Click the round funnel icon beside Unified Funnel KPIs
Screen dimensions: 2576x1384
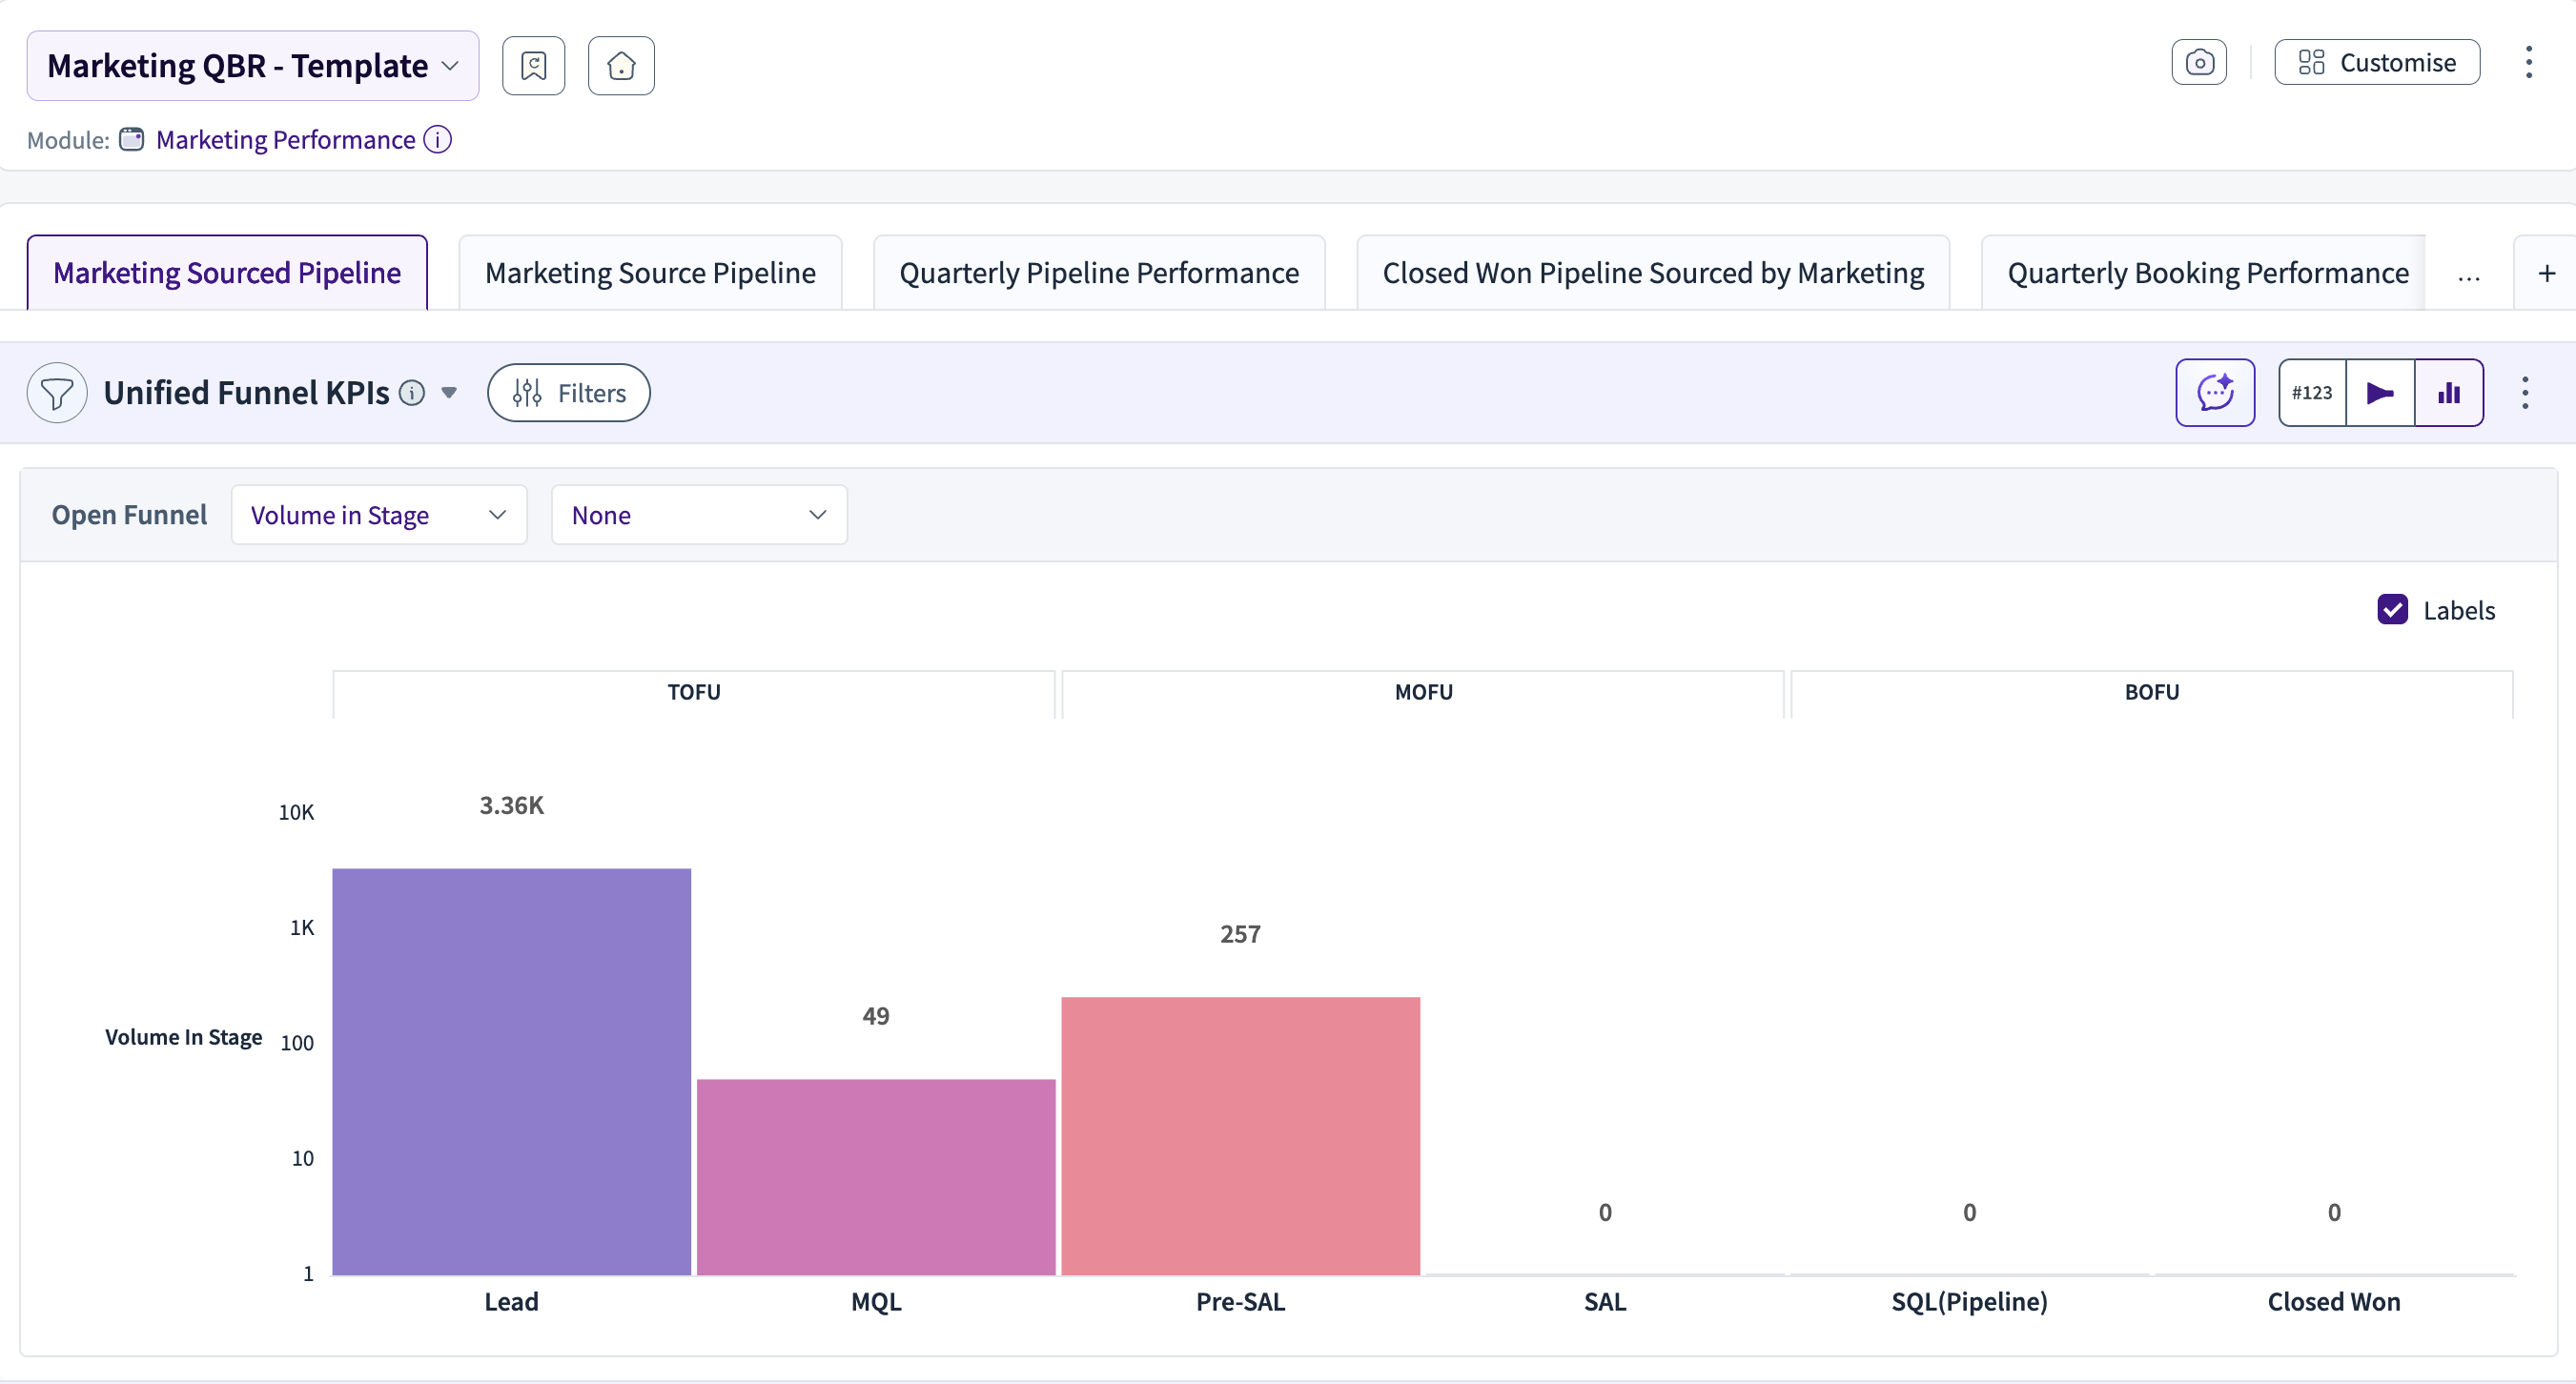57,393
